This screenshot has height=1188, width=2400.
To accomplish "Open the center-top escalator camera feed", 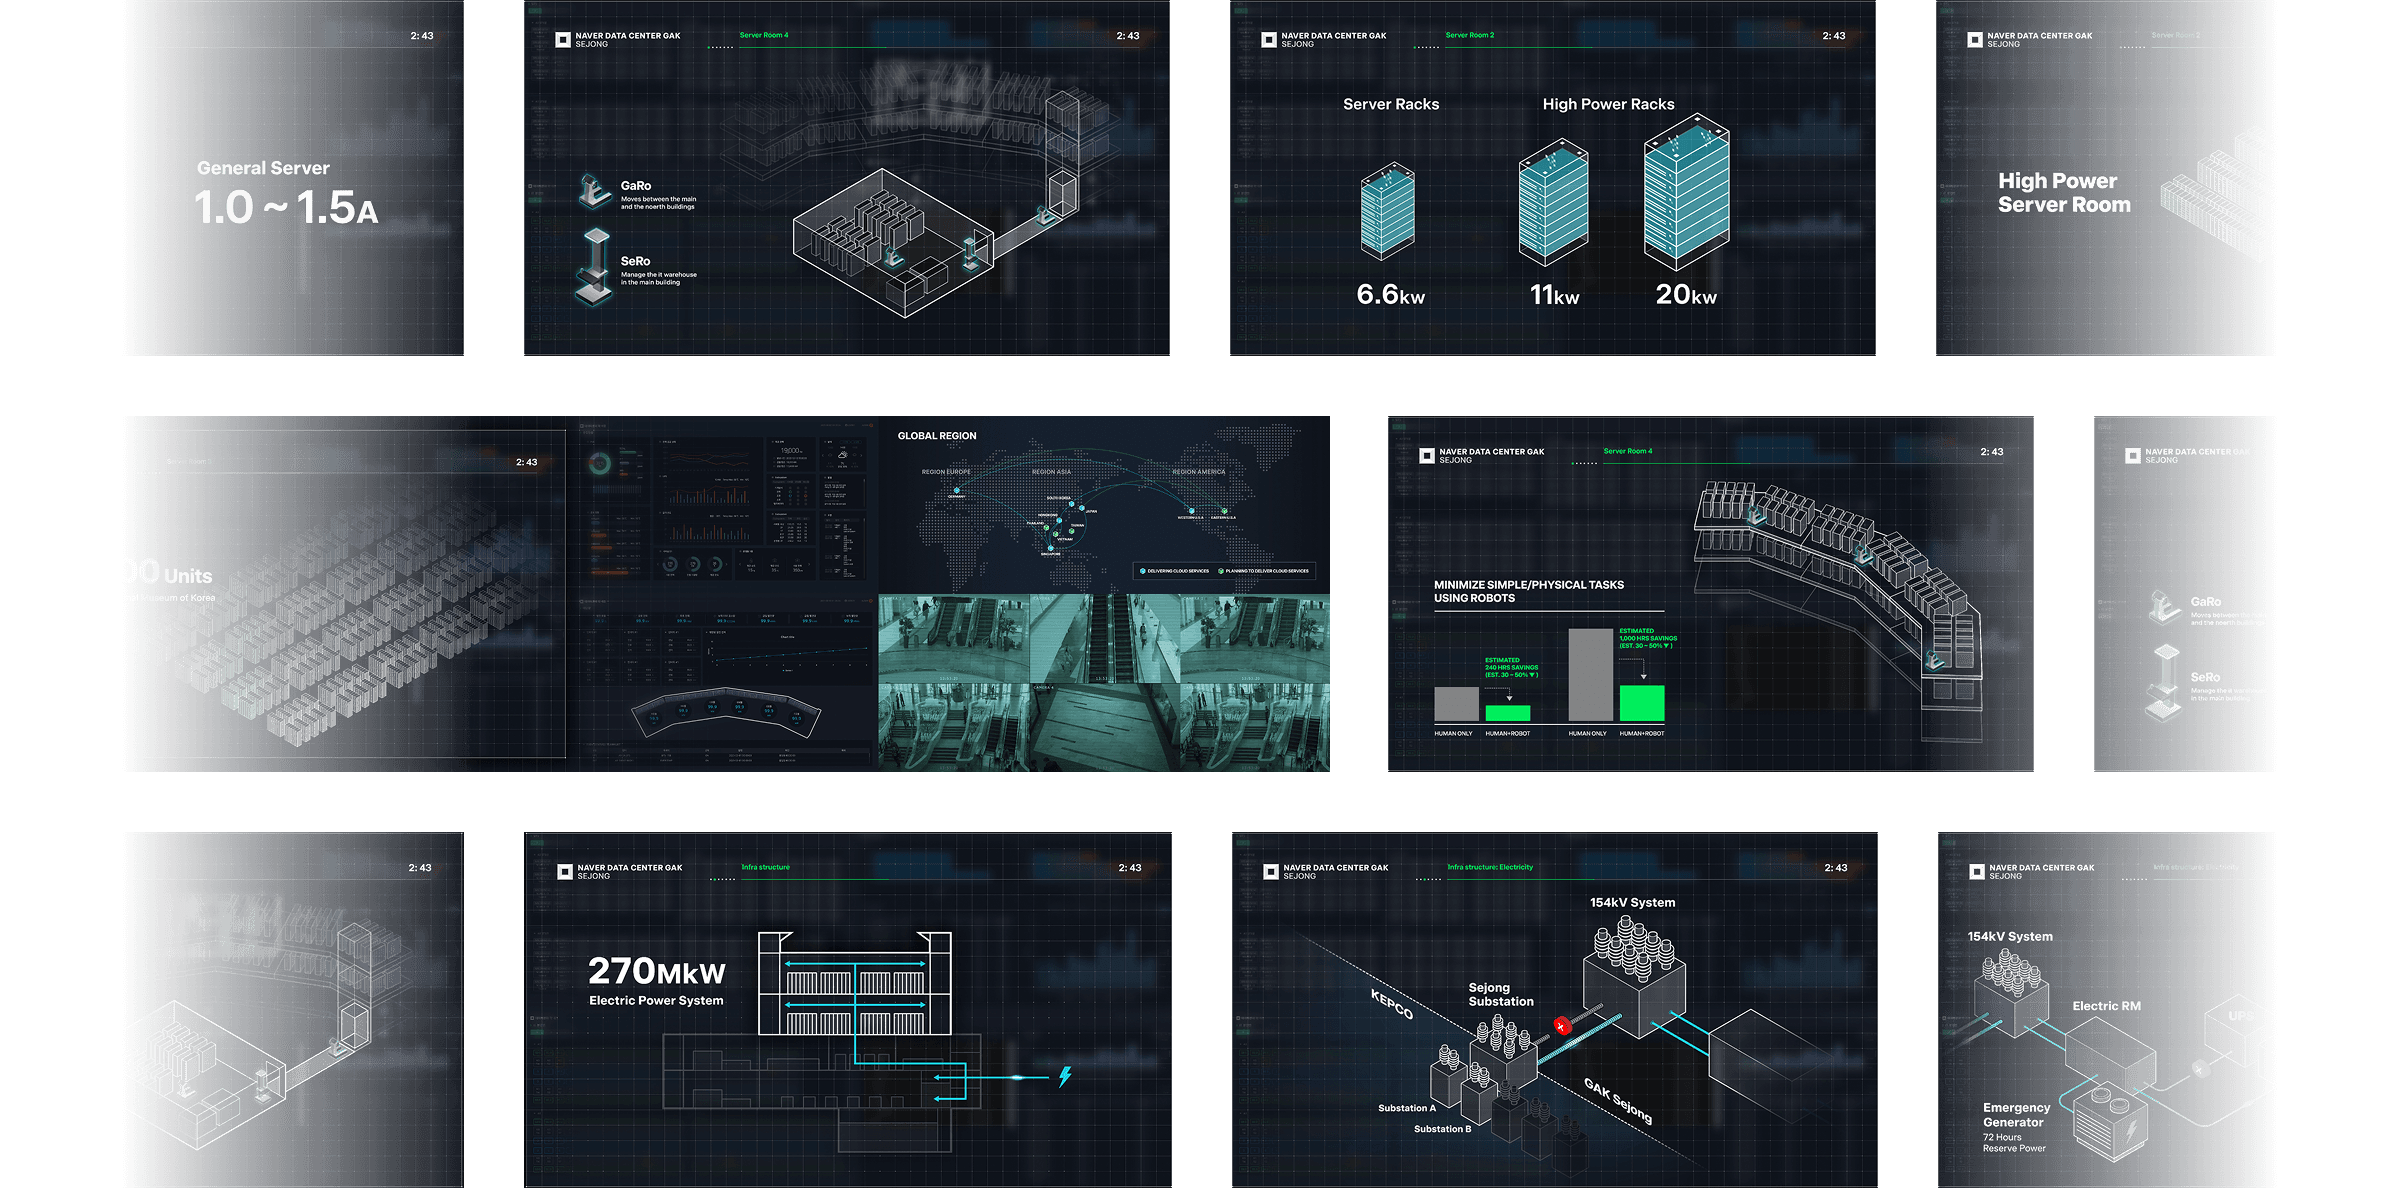I will [x=1104, y=638].
